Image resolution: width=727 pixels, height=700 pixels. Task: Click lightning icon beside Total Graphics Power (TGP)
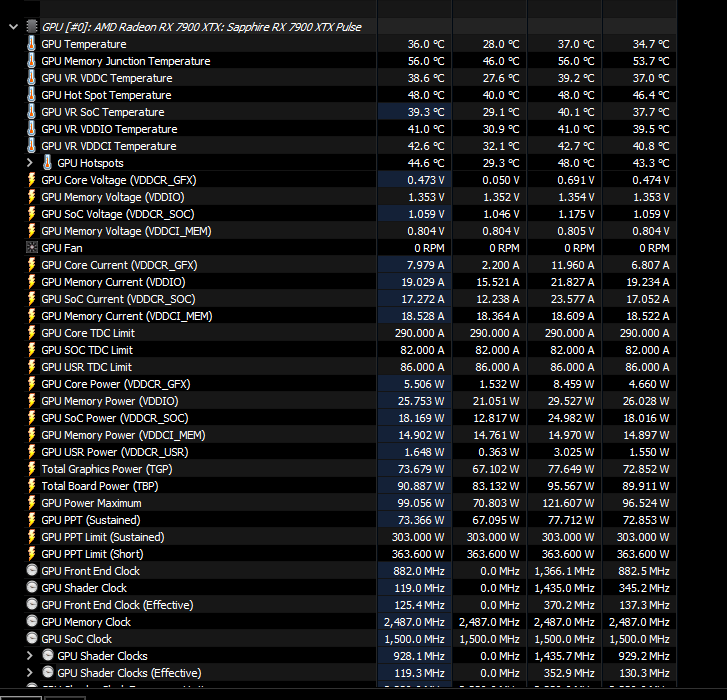[32, 469]
